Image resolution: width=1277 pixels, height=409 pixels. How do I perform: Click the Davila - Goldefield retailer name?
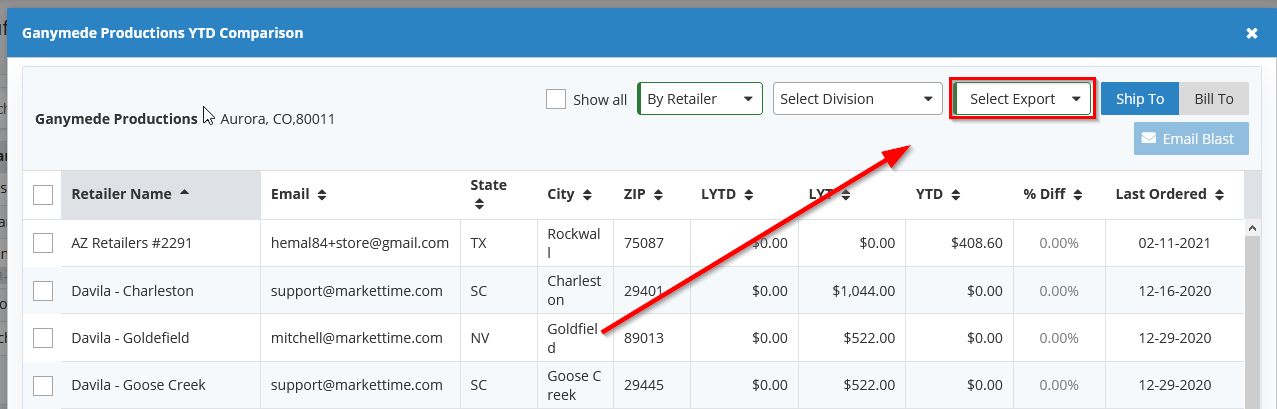click(130, 338)
